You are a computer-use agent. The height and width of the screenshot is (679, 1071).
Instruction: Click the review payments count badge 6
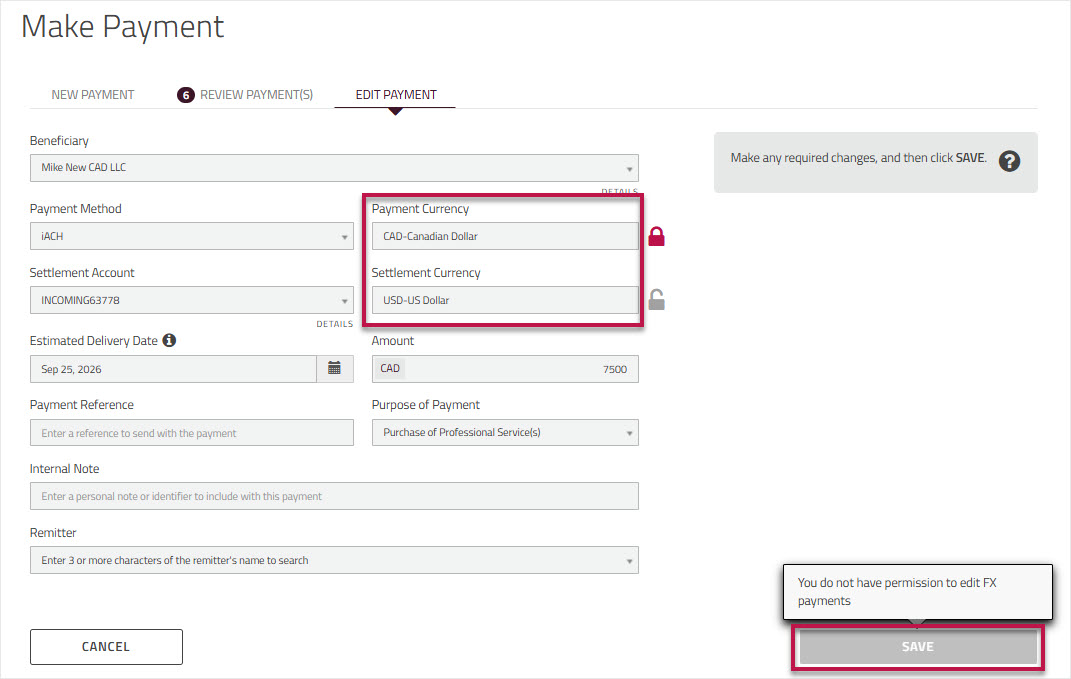186,95
